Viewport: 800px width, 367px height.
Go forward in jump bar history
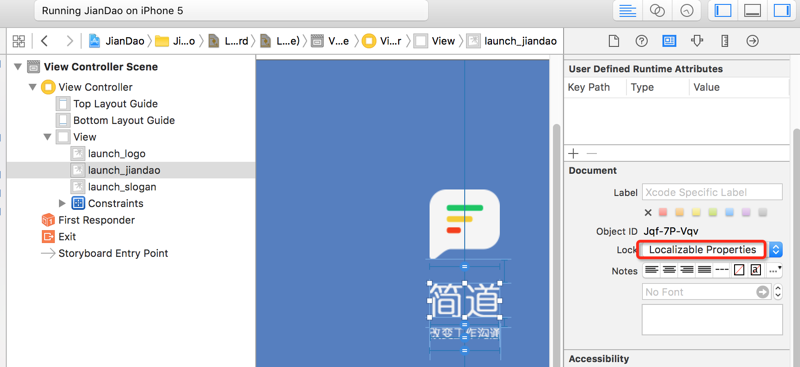(x=70, y=41)
